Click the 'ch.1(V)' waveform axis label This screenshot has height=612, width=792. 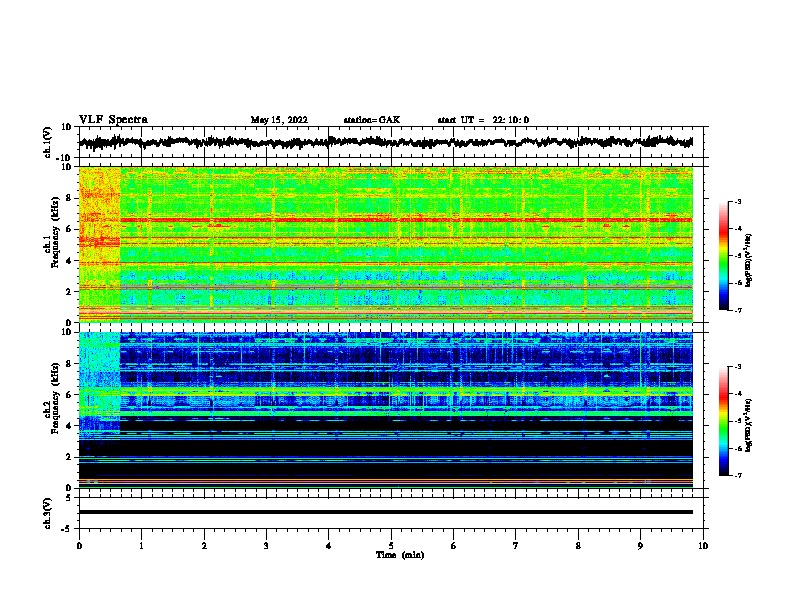pos(48,142)
